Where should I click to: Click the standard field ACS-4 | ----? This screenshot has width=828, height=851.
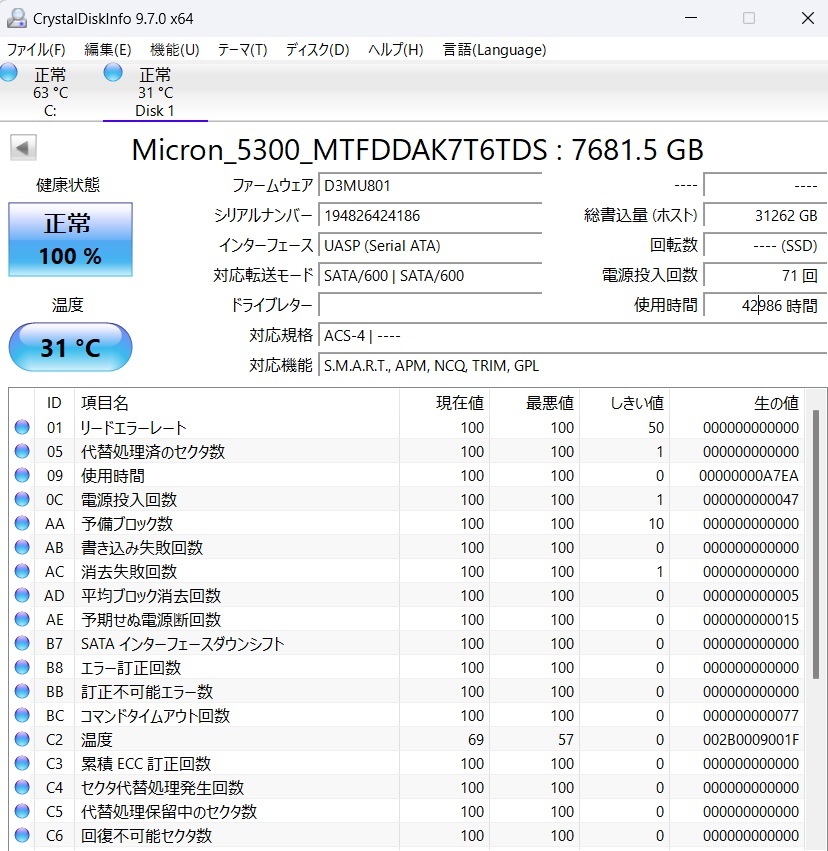pos(573,335)
